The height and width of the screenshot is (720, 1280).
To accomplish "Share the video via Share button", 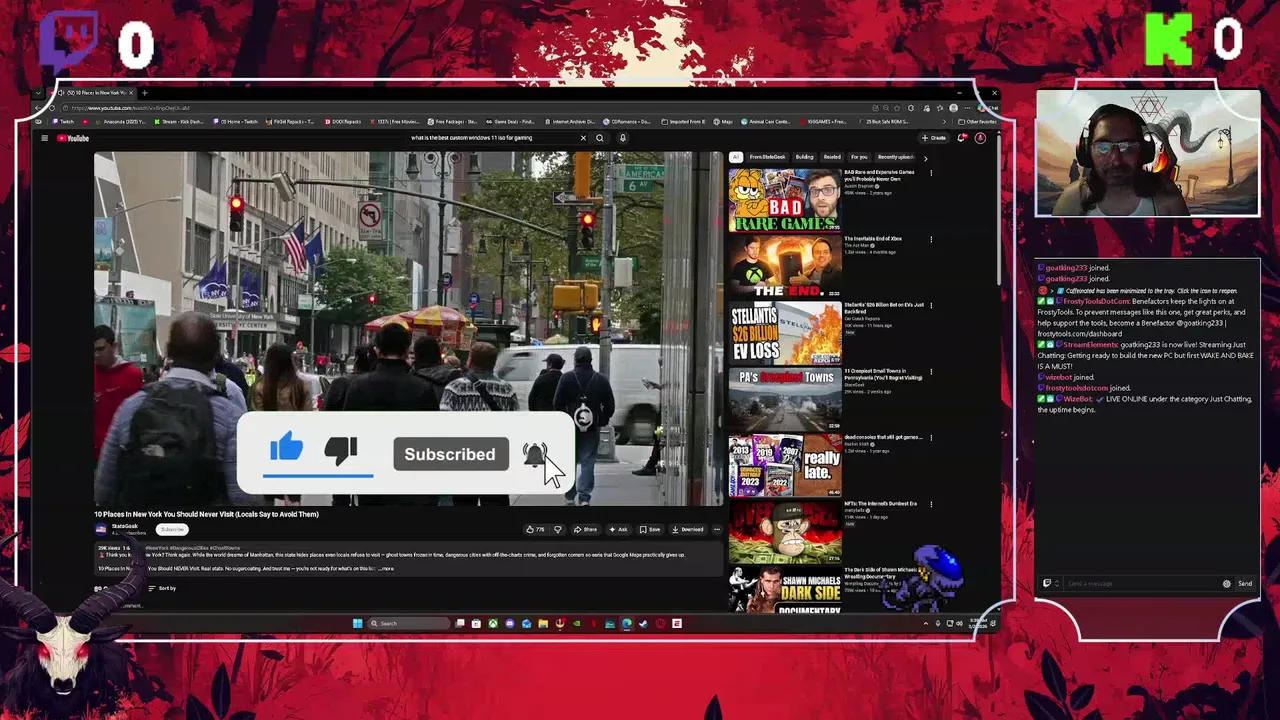I will coord(586,529).
